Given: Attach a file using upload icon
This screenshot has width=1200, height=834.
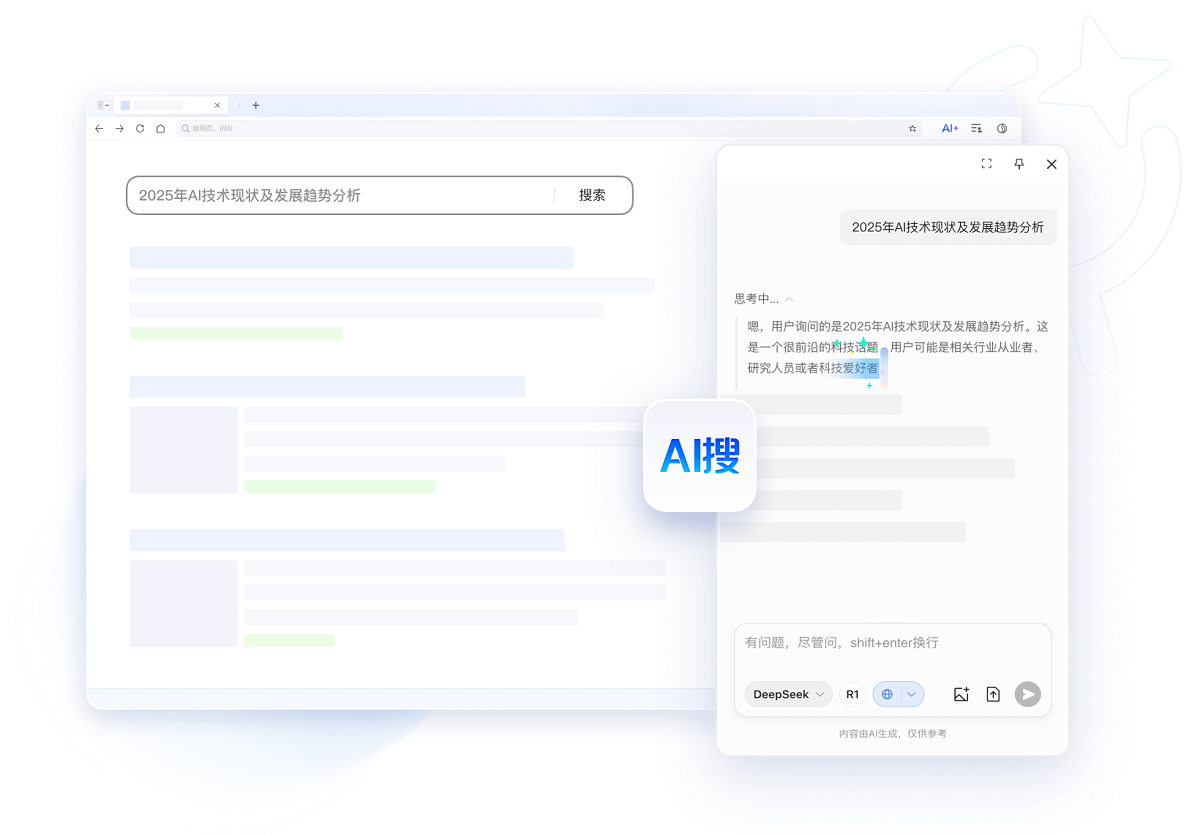Looking at the screenshot, I should (993, 694).
